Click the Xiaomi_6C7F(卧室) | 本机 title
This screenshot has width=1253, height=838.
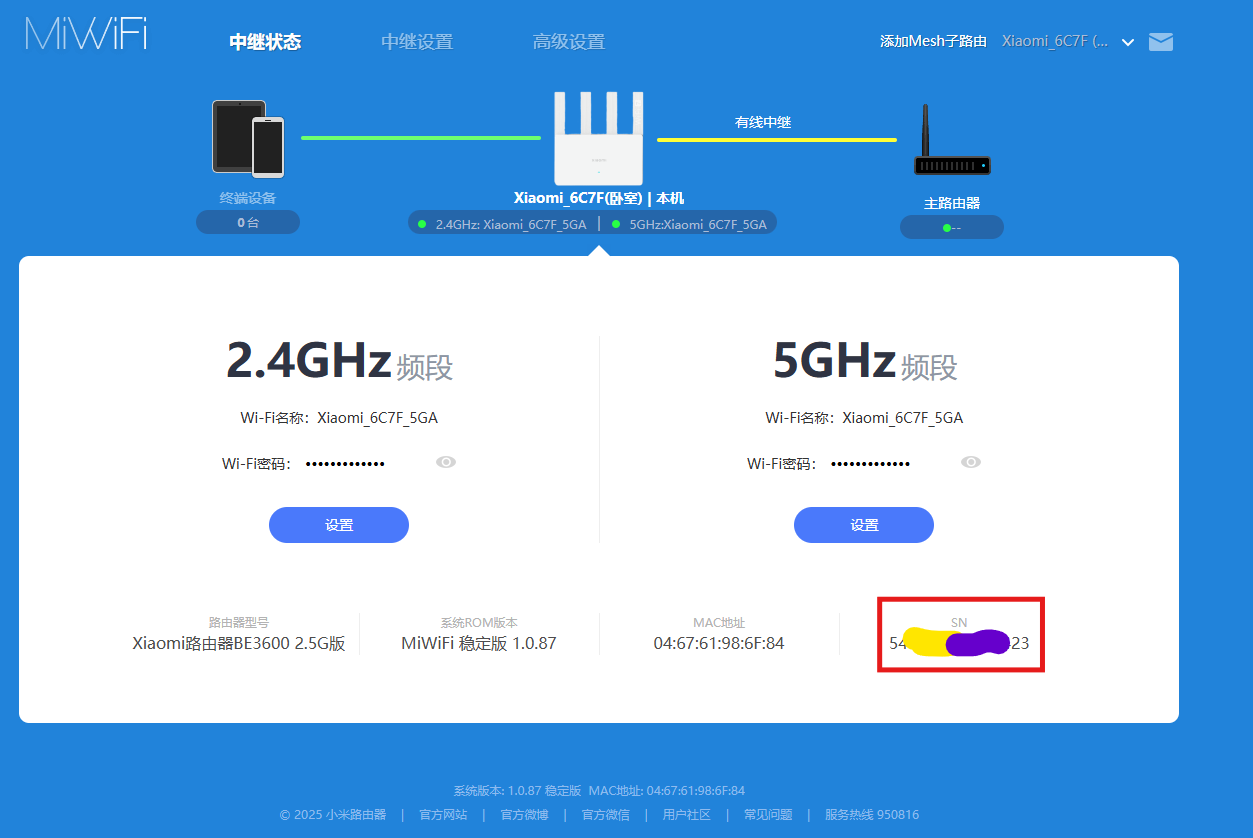click(599, 198)
